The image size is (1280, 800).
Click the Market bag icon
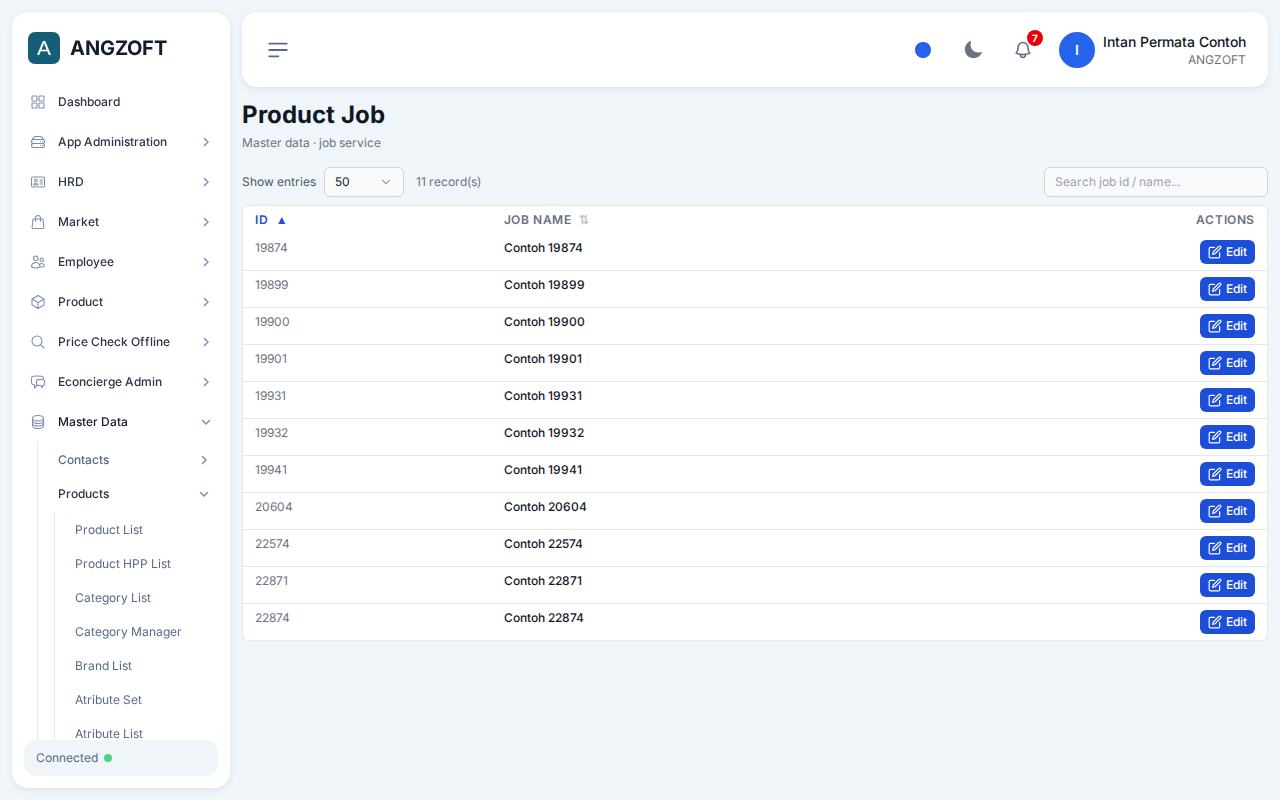point(38,222)
